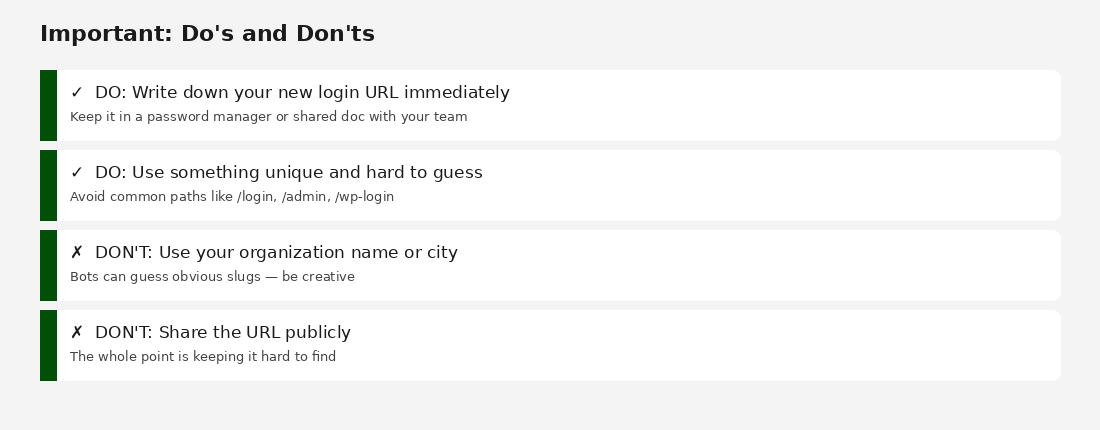The width and height of the screenshot is (1100, 430).
Task: Click the '/wp-login' path text
Action: [x=364, y=197]
